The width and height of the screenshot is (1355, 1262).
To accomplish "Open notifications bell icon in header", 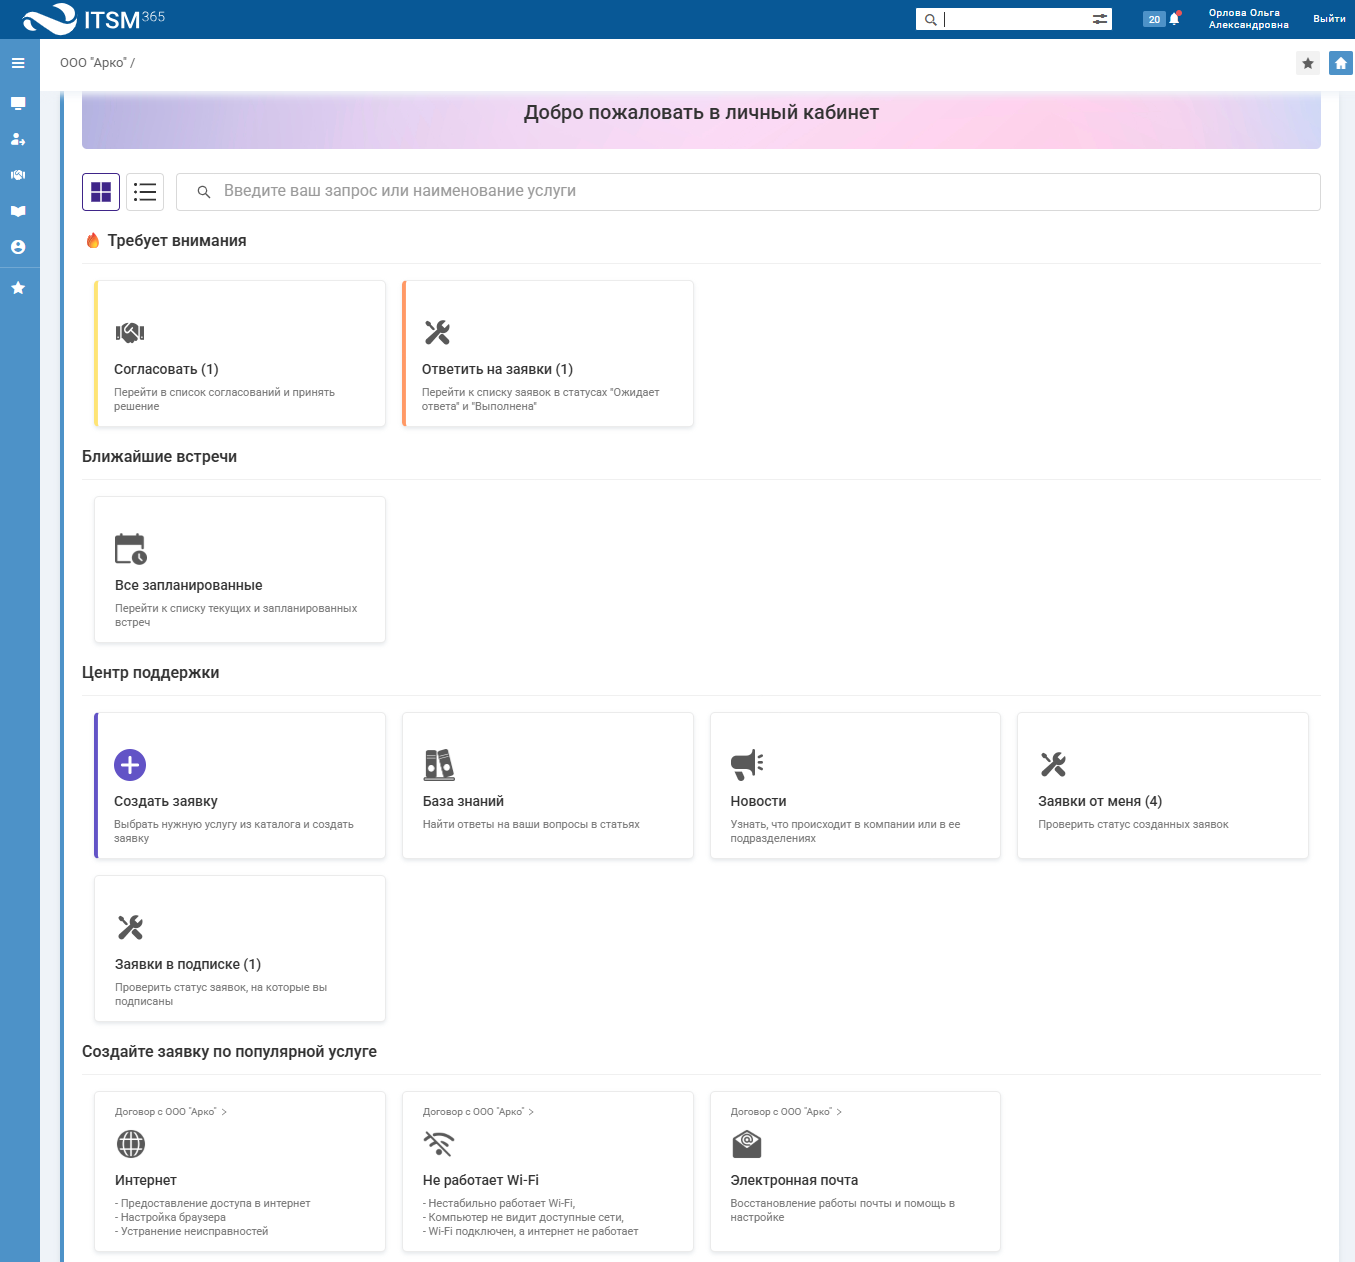I will (x=1174, y=19).
